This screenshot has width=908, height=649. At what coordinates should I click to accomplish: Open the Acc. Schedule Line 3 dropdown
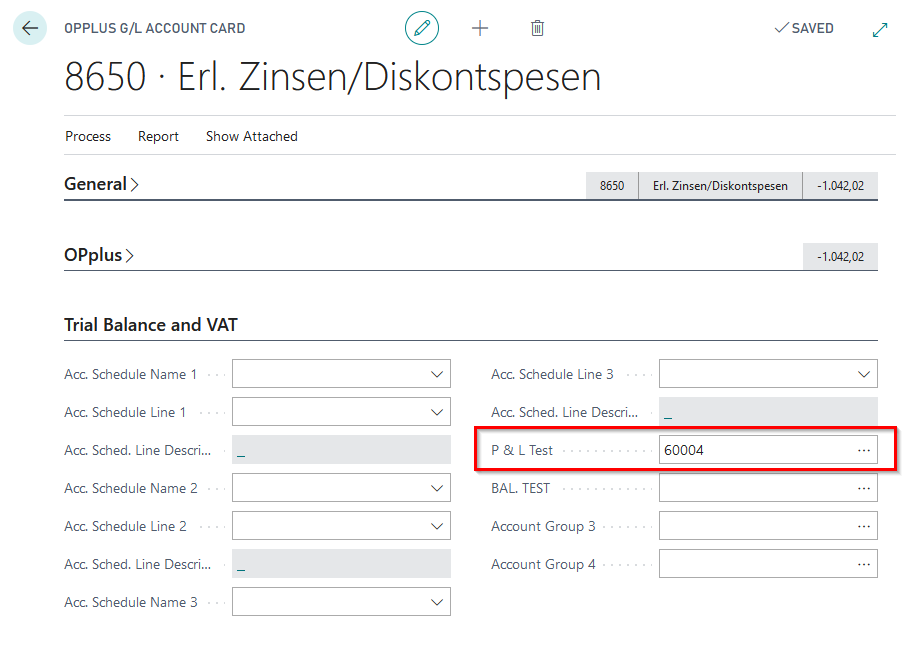click(x=864, y=375)
